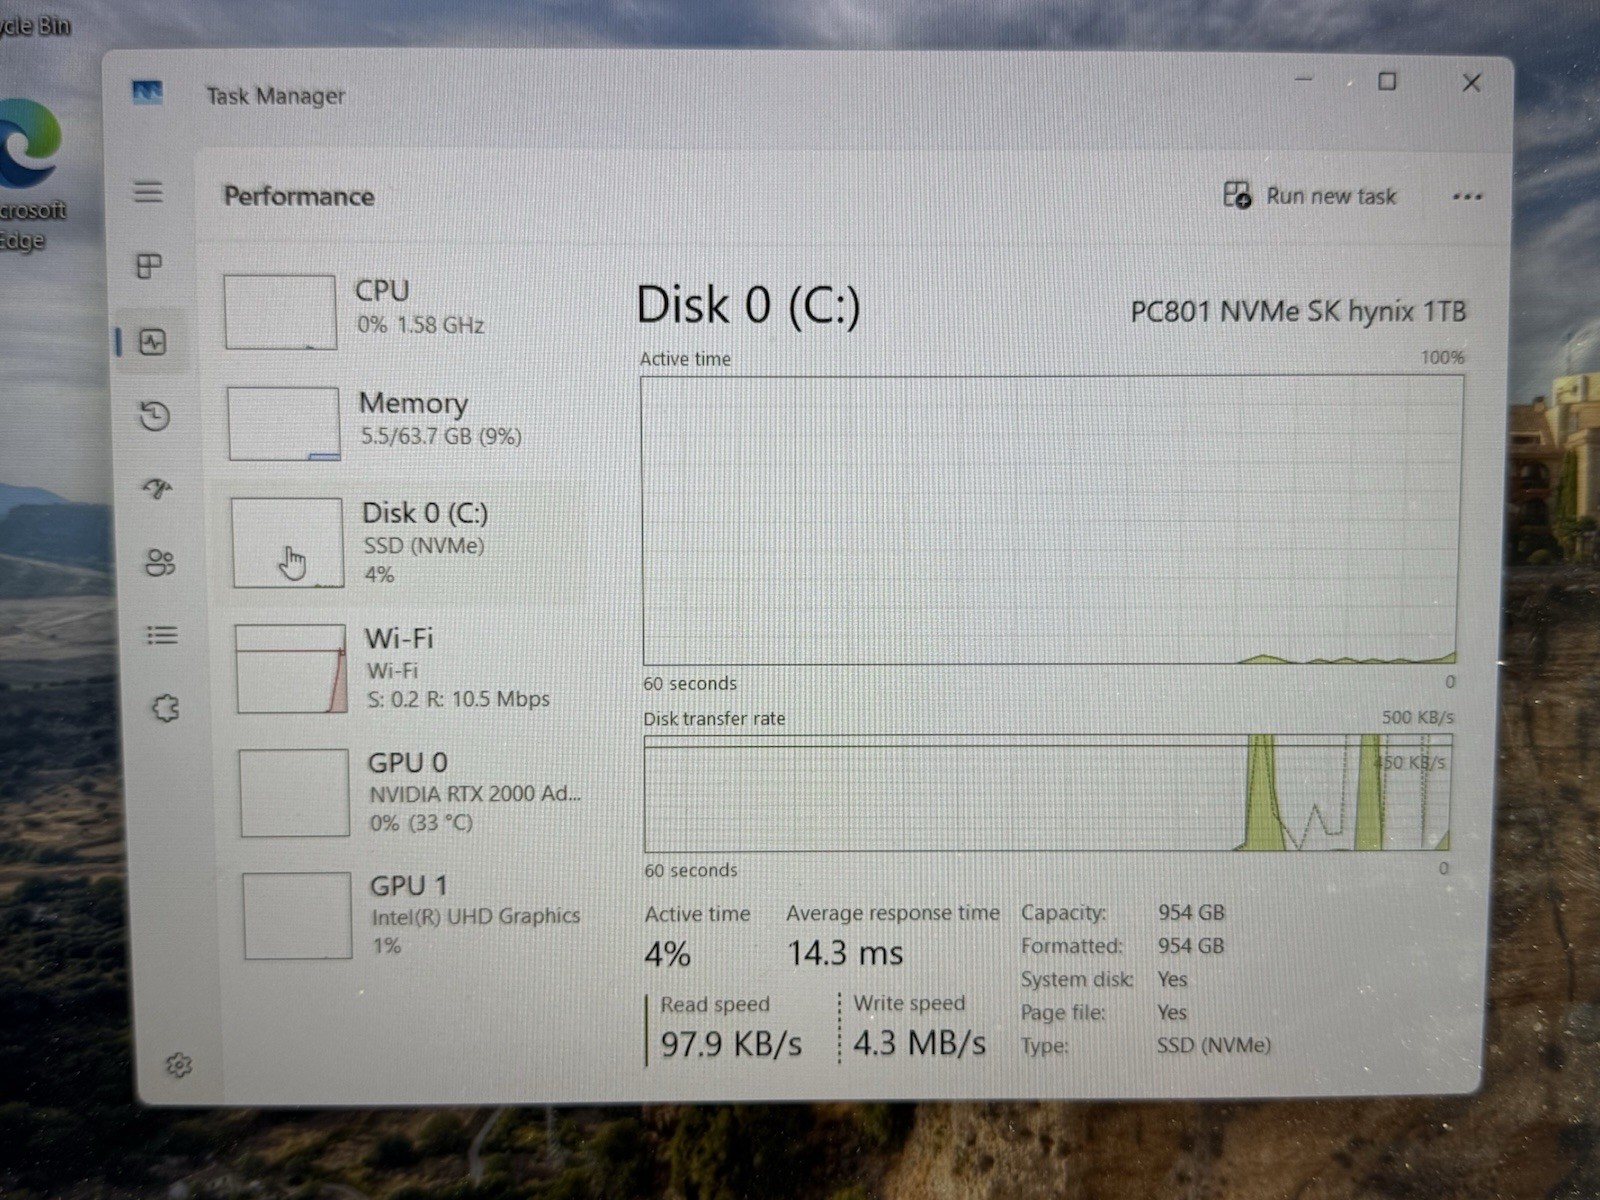Select the Wi-Fi performance item
Image resolution: width=1600 pixels, height=1200 pixels.
point(405,668)
